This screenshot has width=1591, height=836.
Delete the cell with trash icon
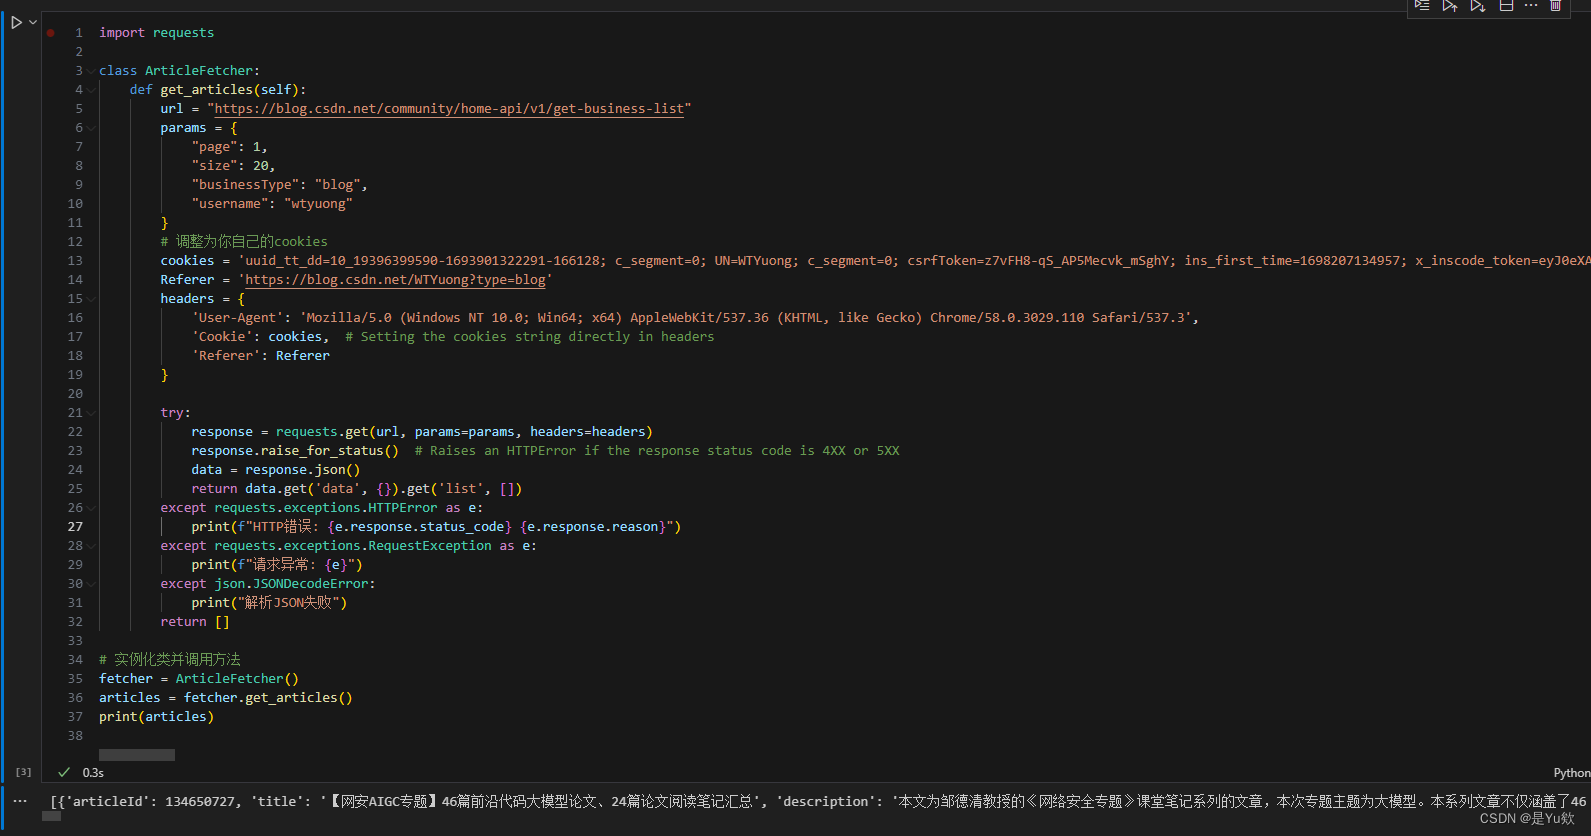pyautogui.click(x=1556, y=5)
